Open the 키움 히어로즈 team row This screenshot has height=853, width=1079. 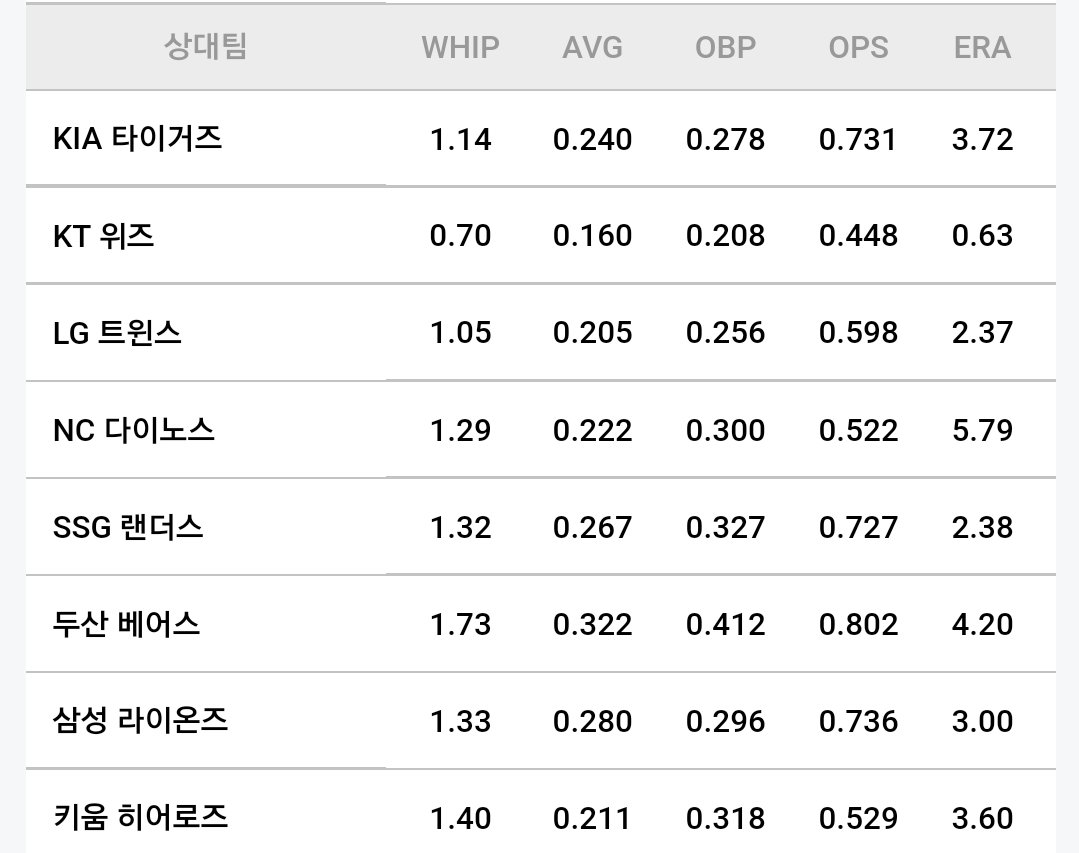point(540,812)
